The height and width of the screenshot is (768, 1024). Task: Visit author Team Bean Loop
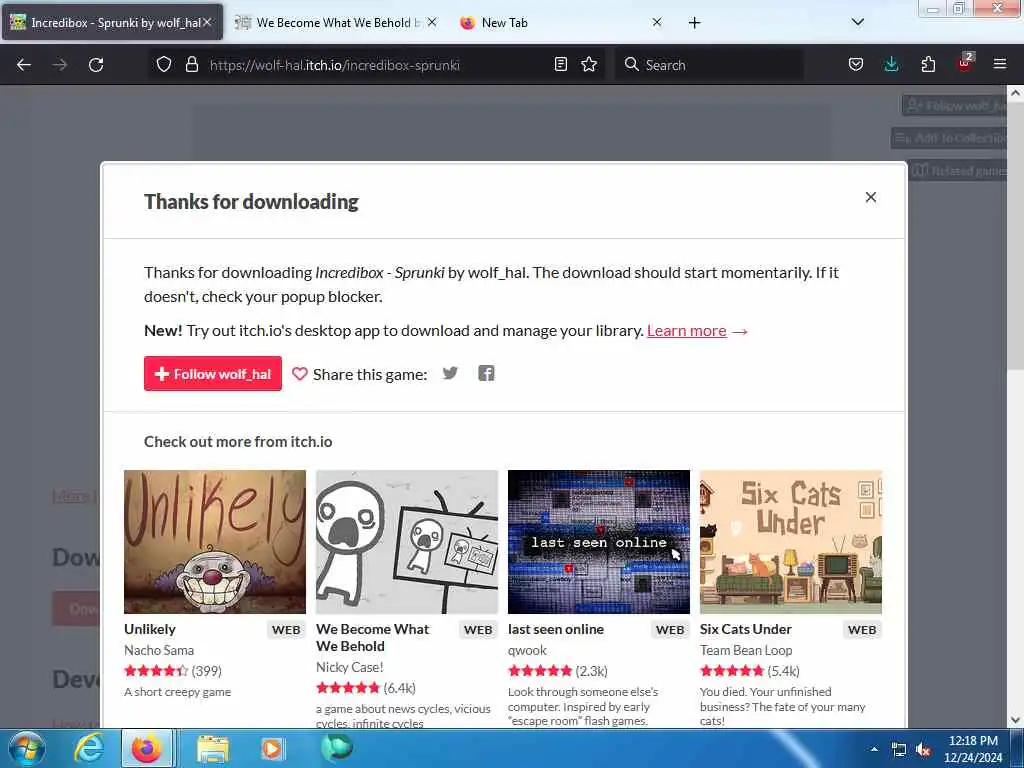746,650
